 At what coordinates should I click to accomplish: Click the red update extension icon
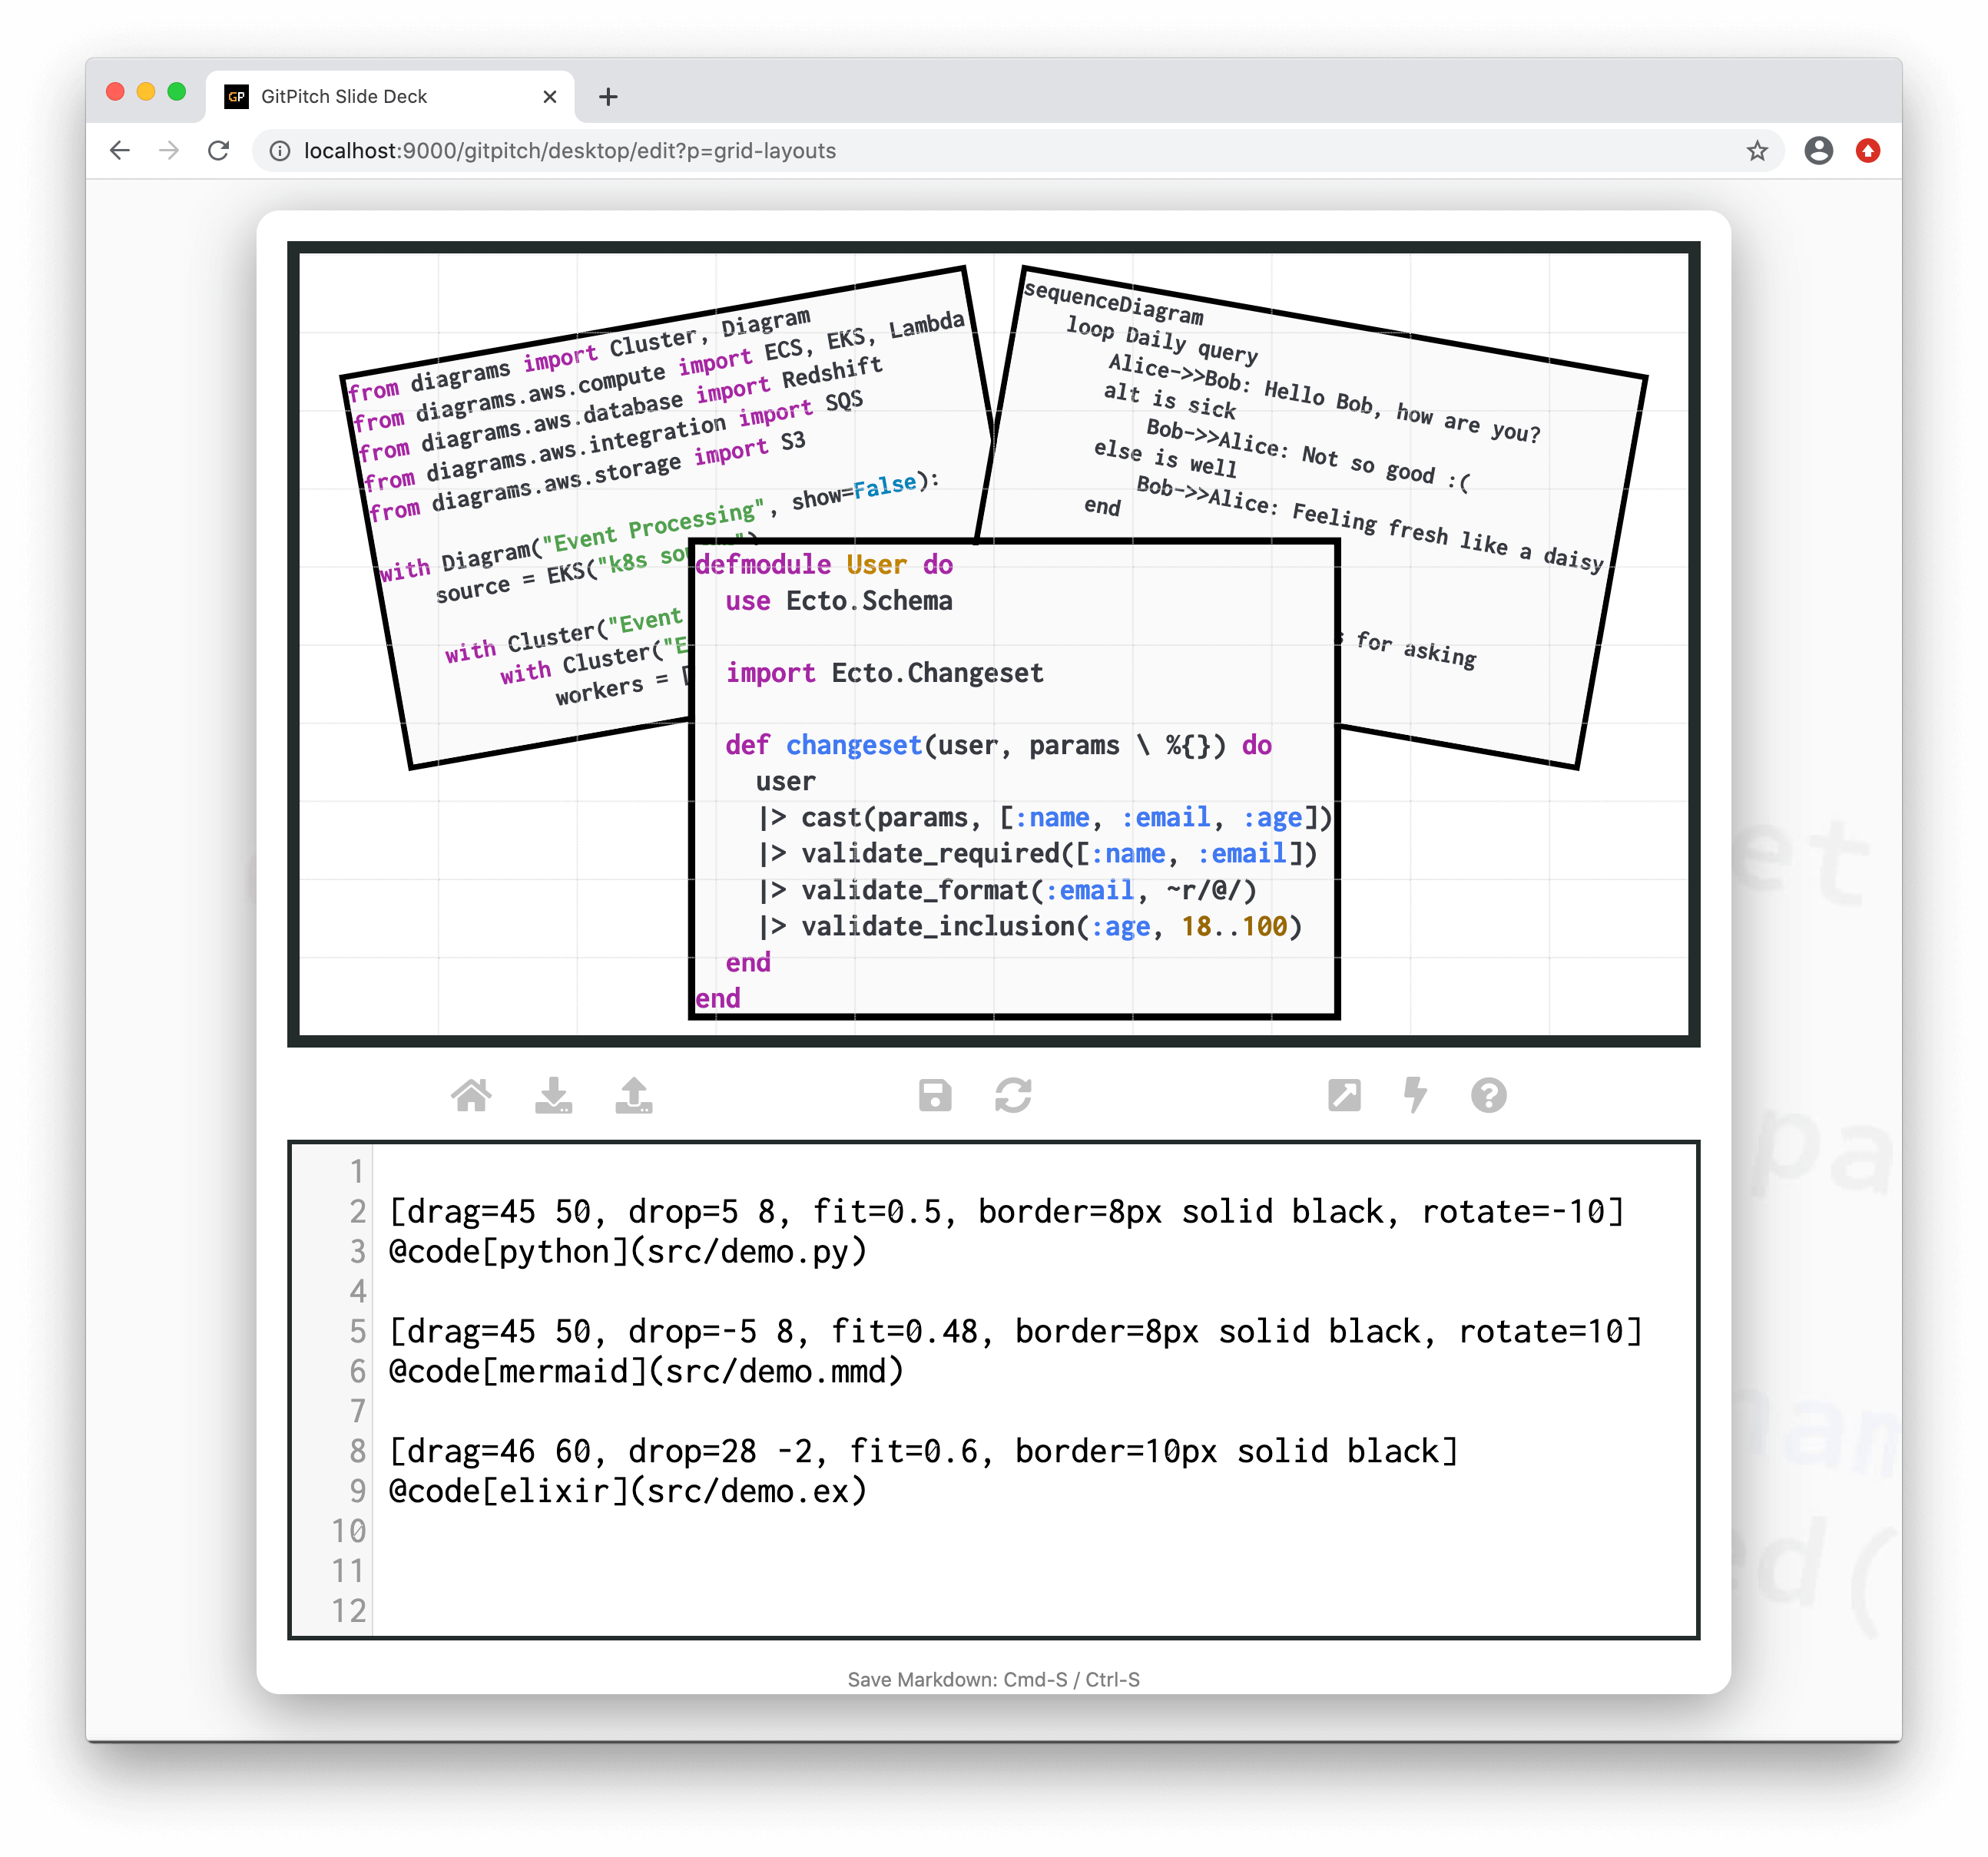1867,151
